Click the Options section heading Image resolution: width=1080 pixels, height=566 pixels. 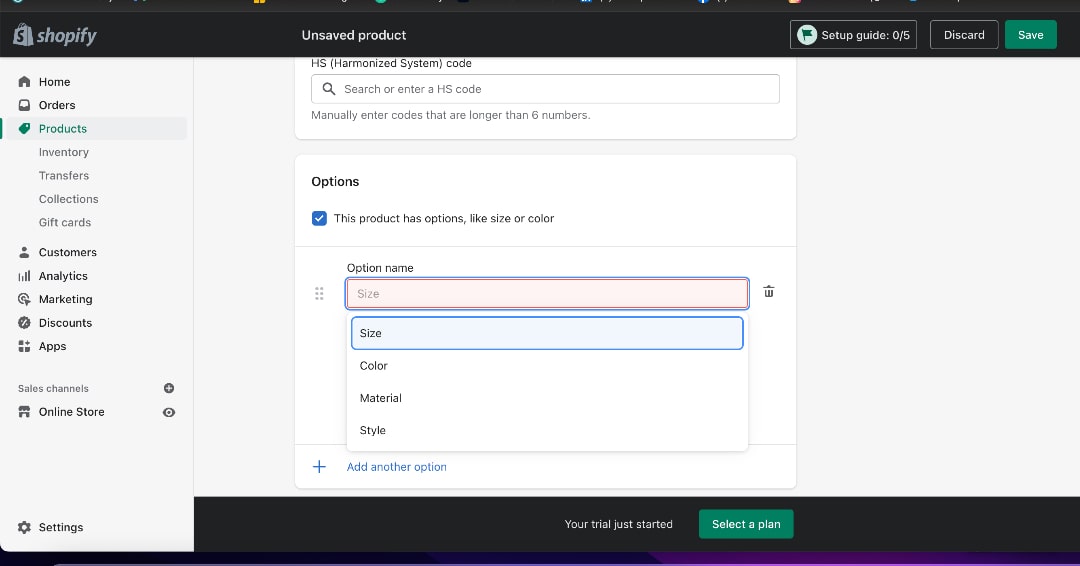click(335, 181)
